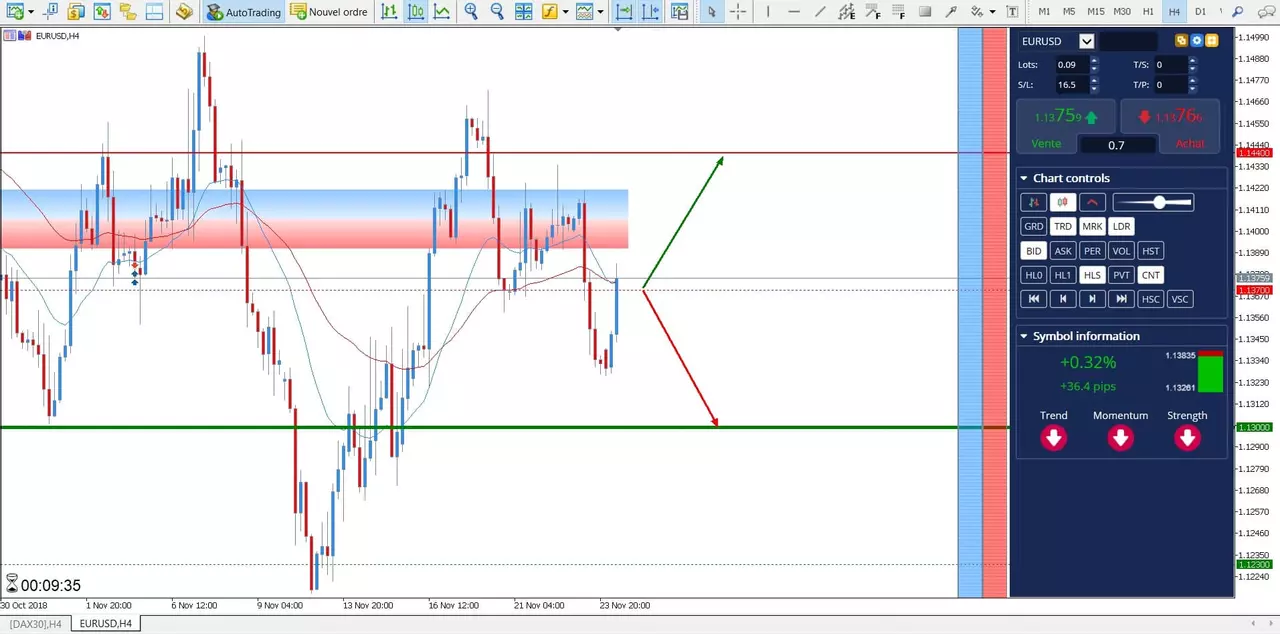
Task: Zoom out on the chart
Action: point(497,12)
